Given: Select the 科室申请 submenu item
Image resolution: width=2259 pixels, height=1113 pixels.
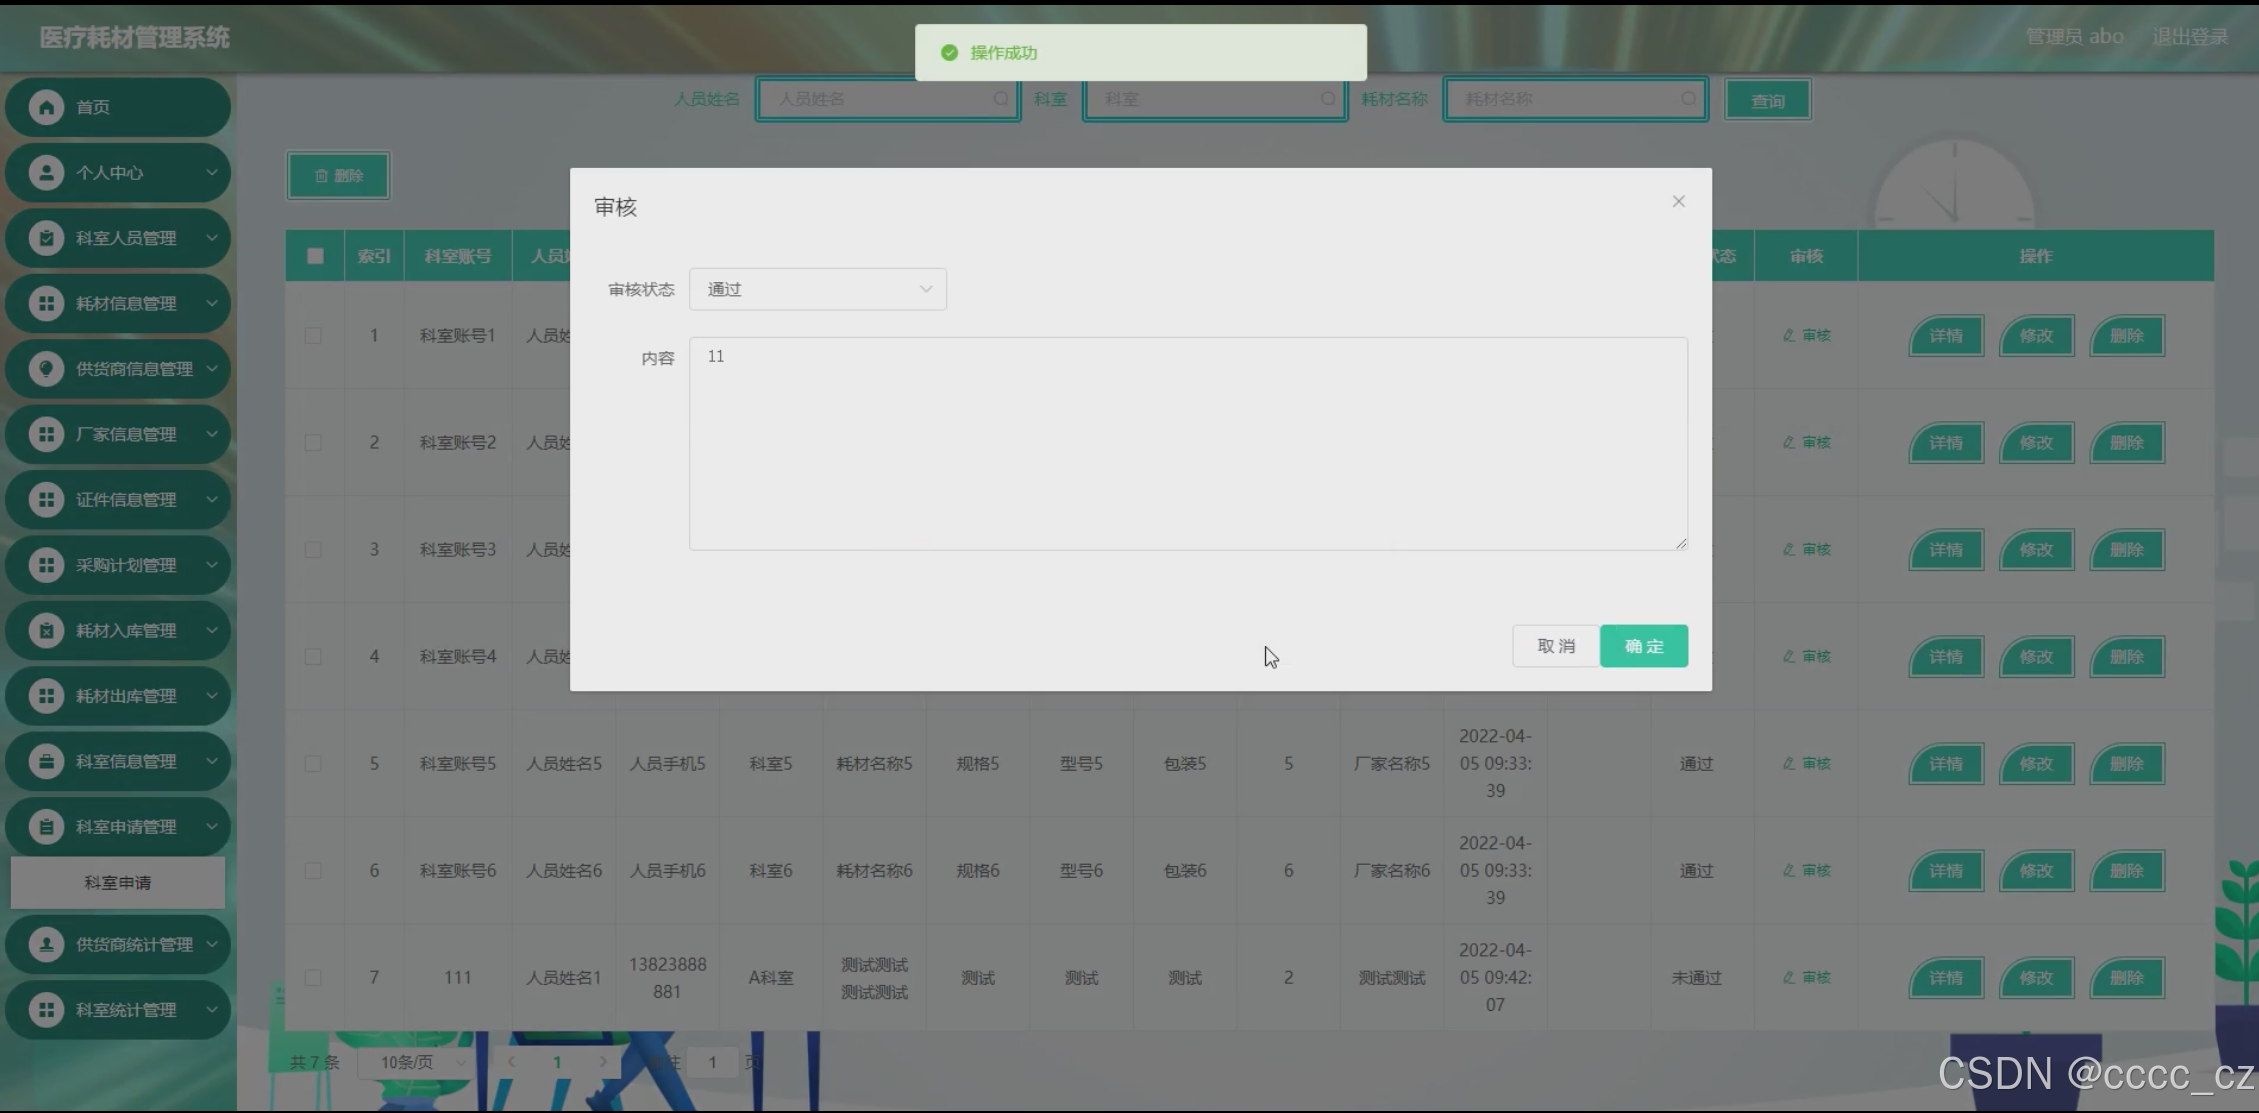Looking at the screenshot, I should click(118, 883).
